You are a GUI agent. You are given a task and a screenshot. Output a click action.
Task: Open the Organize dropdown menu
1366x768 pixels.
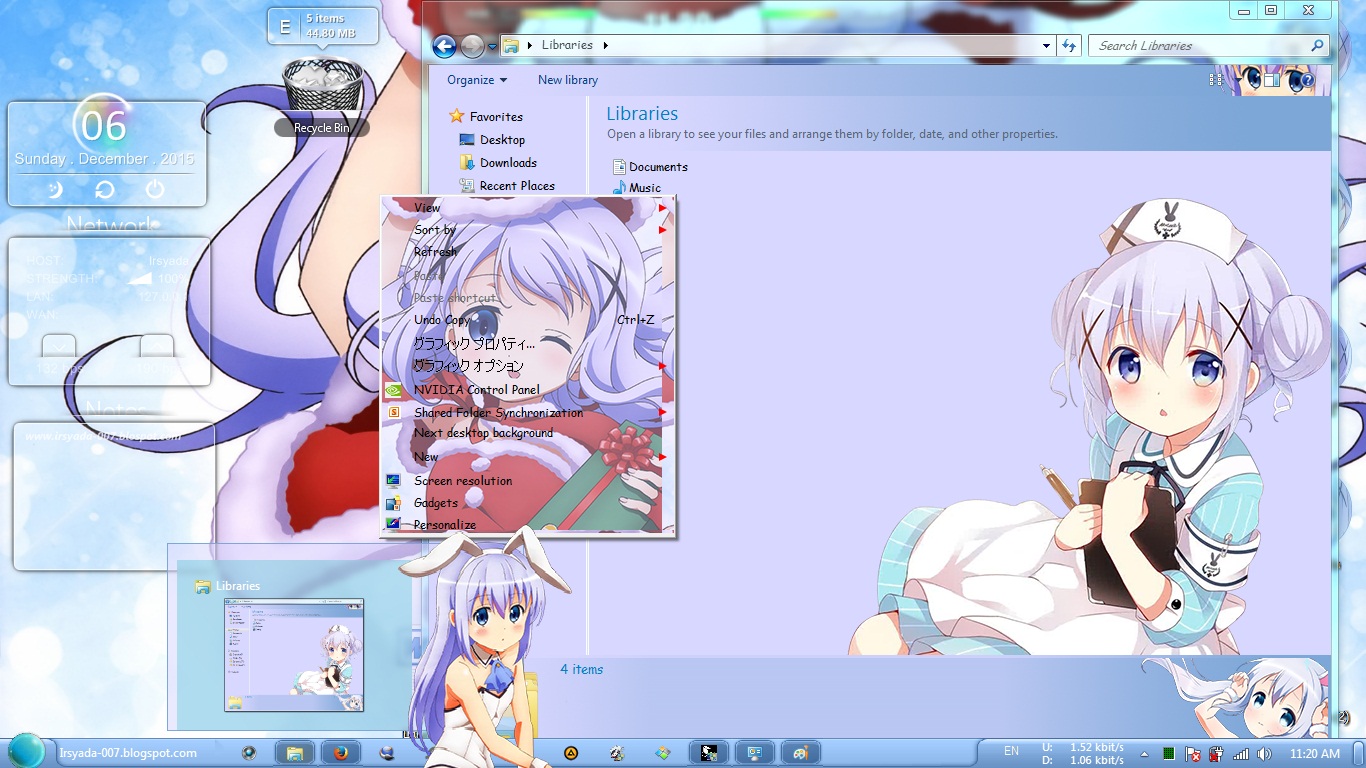pos(477,80)
